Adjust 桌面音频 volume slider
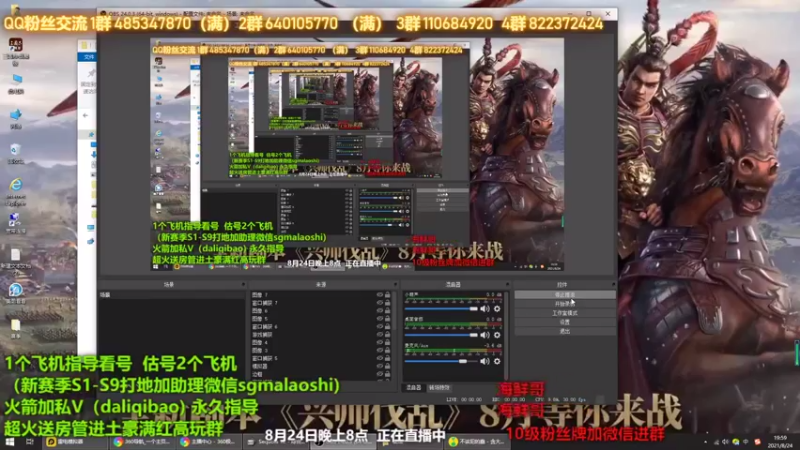 click(x=441, y=335)
